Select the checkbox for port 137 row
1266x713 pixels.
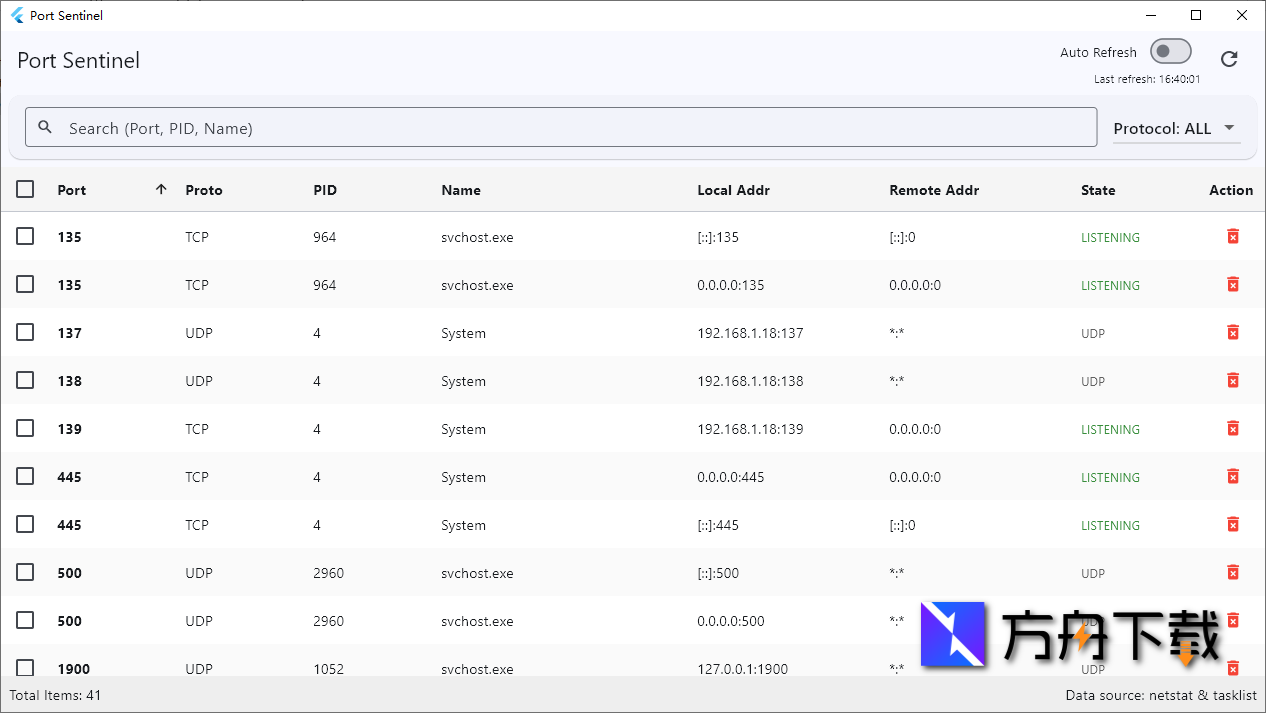[25, 332]
